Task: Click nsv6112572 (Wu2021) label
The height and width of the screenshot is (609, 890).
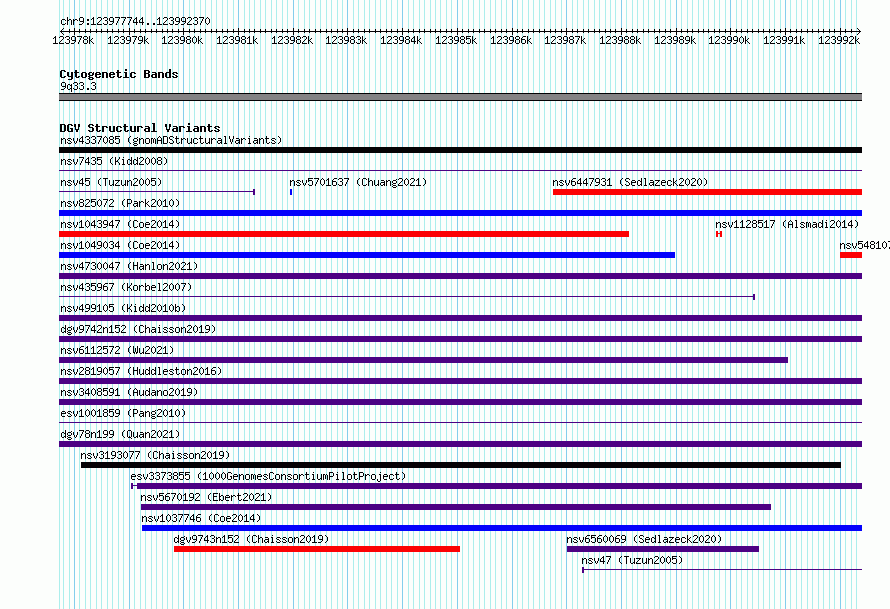Action: point(117,350)
